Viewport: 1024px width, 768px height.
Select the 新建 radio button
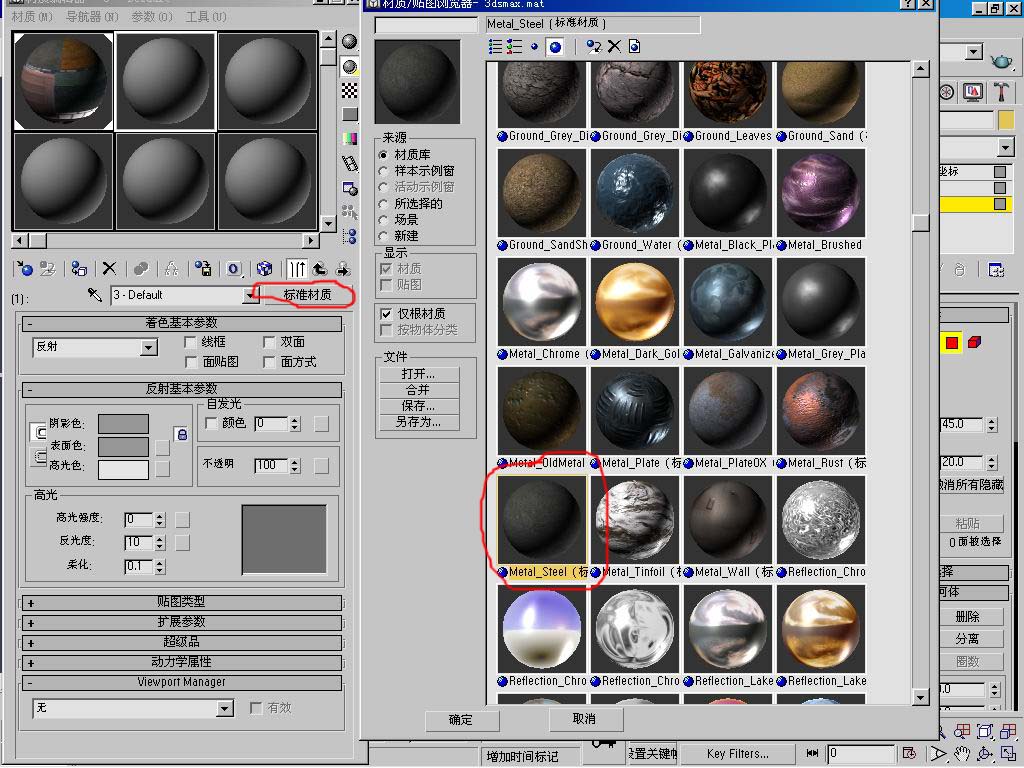tap(383, 236)
